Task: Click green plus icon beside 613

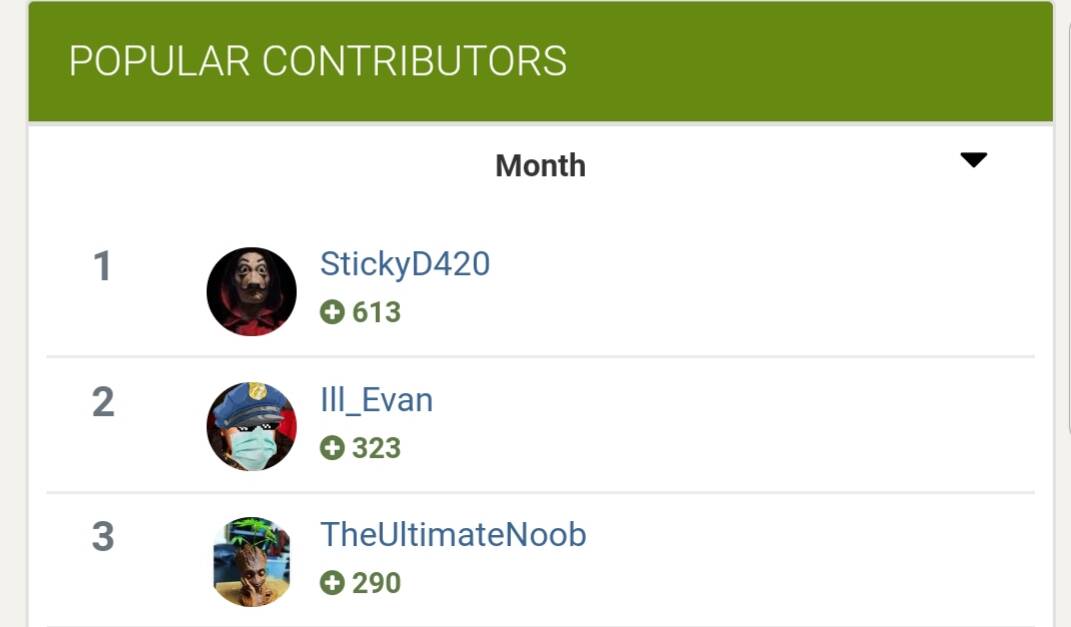Action: (x=332, y=312)
